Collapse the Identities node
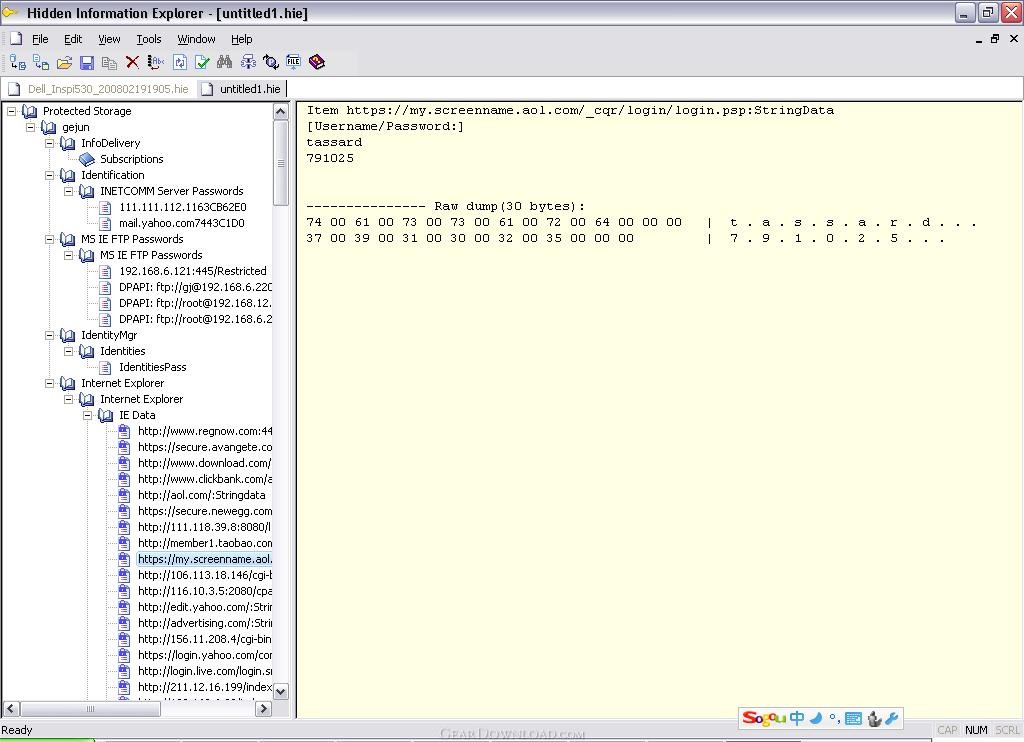 [x=68, y=351]
